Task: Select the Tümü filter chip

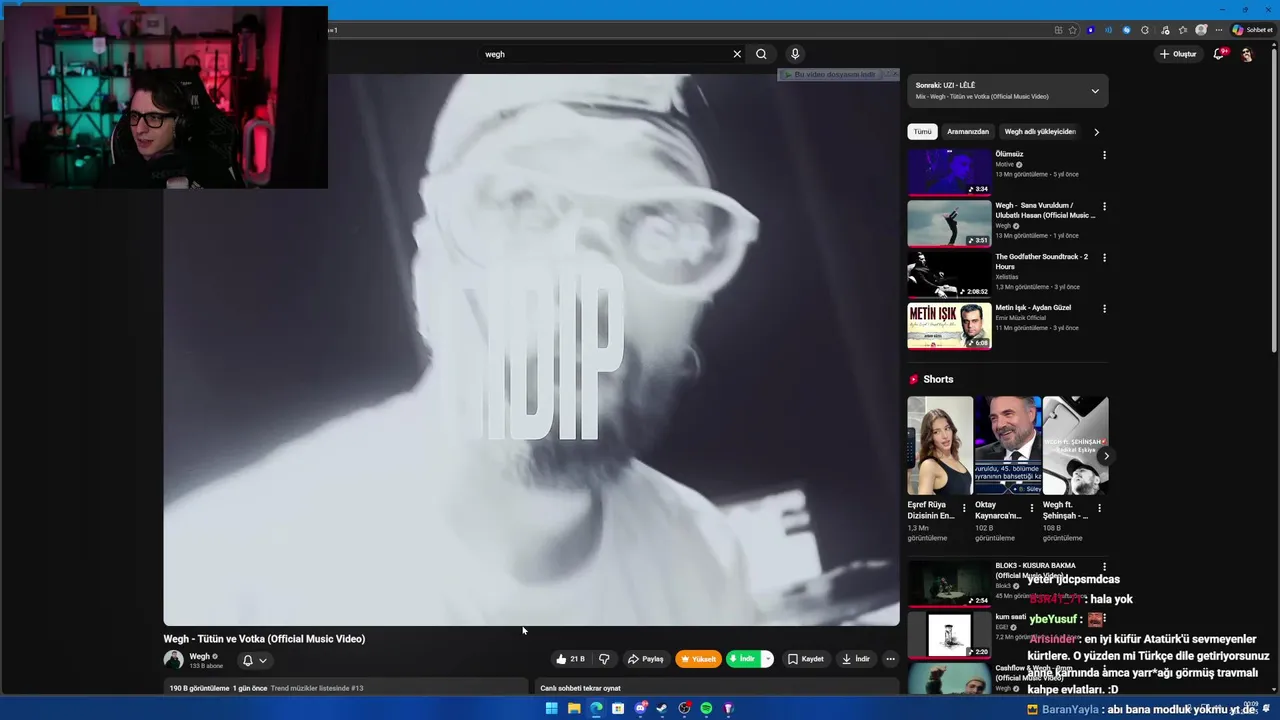Action: pyautogui.click(x=922, y=131)
